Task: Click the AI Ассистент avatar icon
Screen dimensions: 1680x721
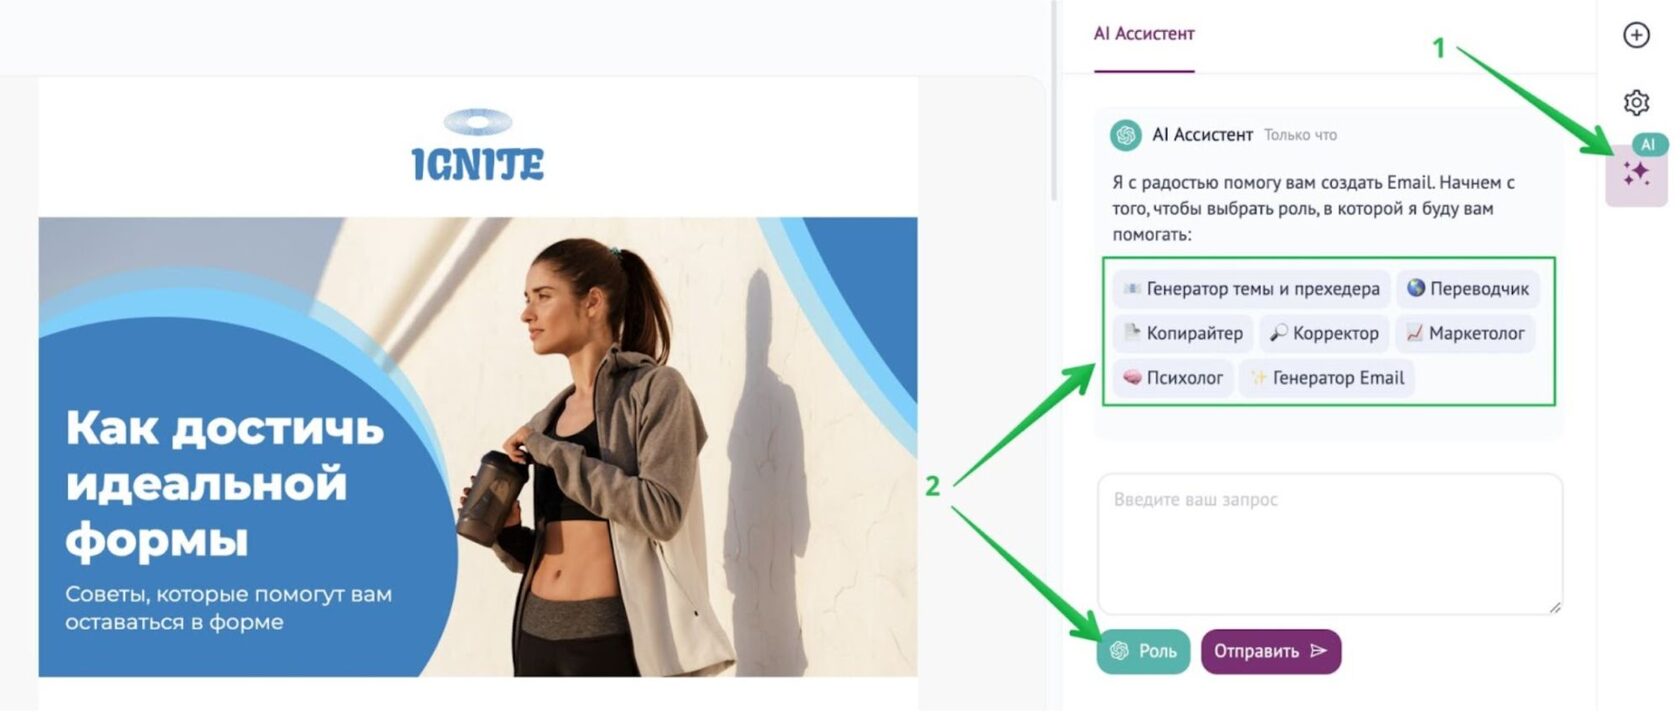Action: click(1126, 135)
